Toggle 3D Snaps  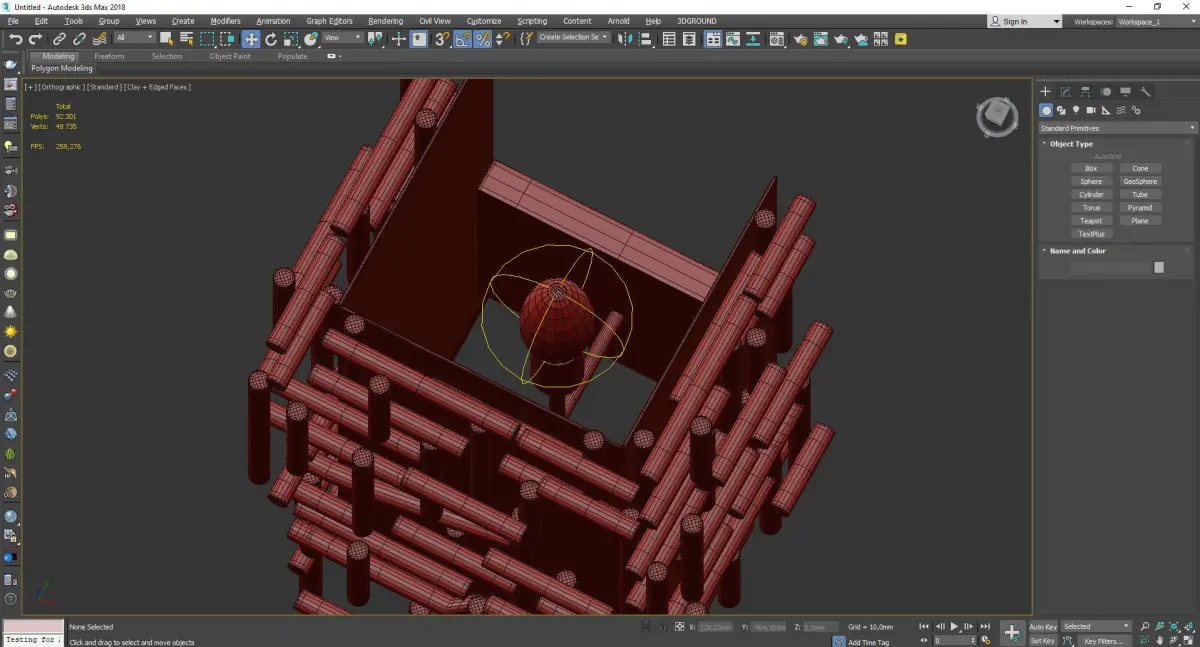[441, 39]
